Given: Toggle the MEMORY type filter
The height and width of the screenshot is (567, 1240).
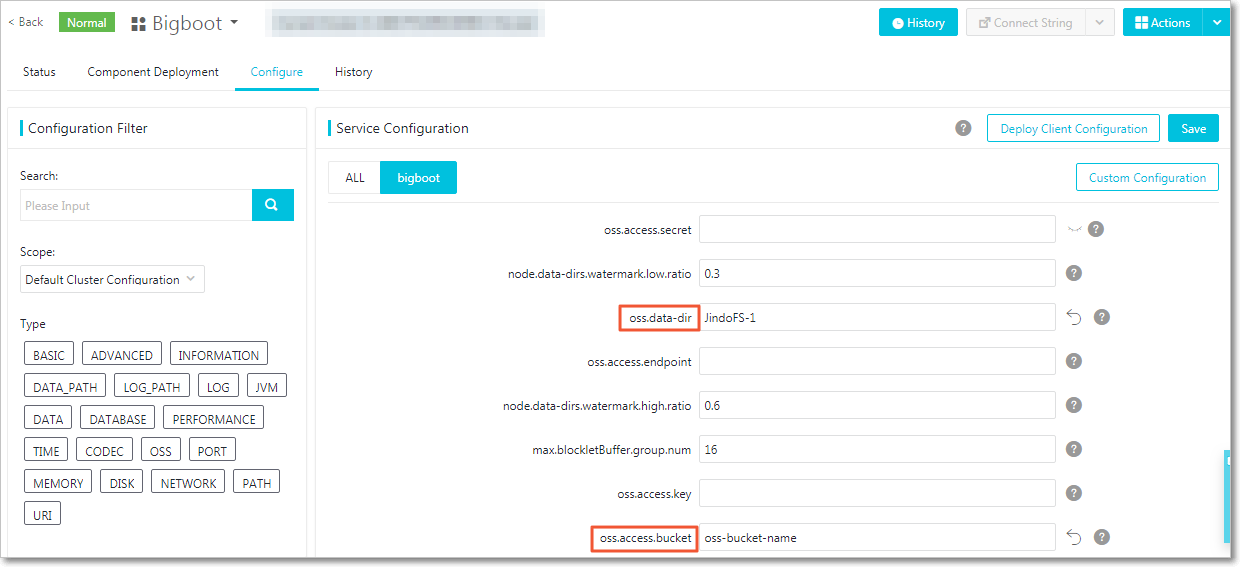Looking at the screenshot, I should pos(58,483).
